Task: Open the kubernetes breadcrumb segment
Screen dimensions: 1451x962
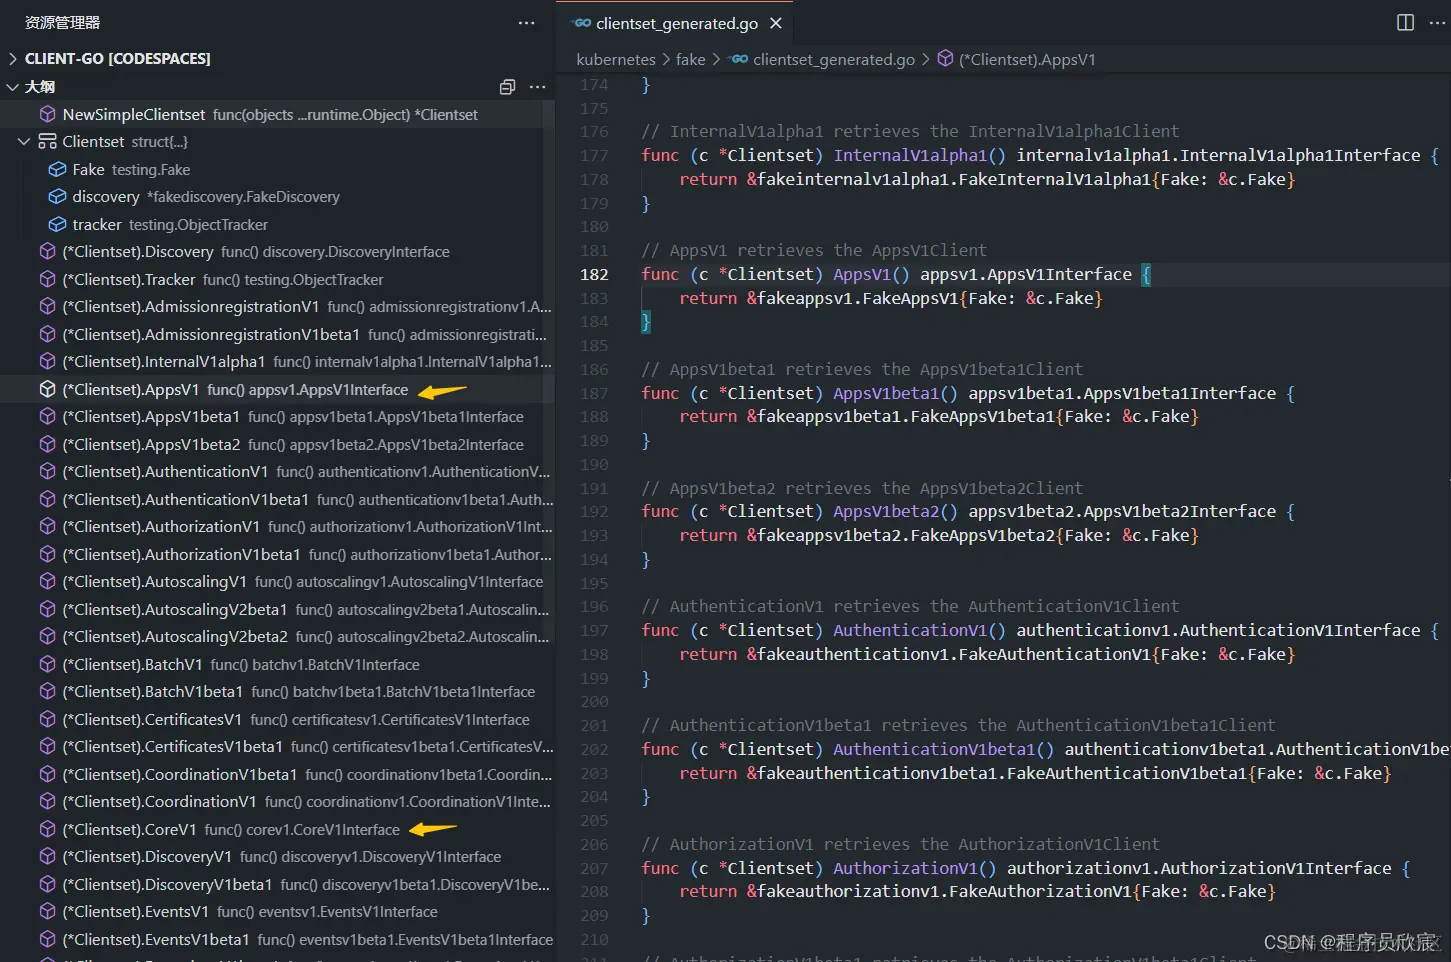Action: [616, 60]
